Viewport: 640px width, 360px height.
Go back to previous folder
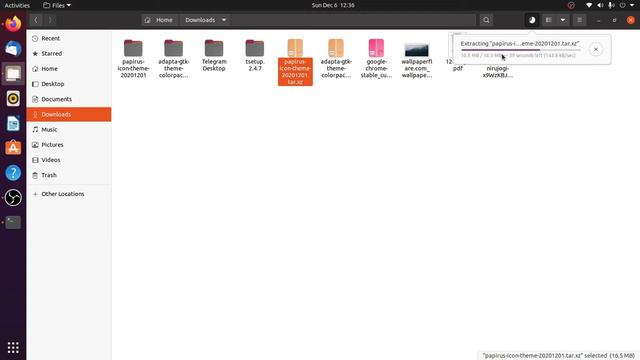(36, 20)
